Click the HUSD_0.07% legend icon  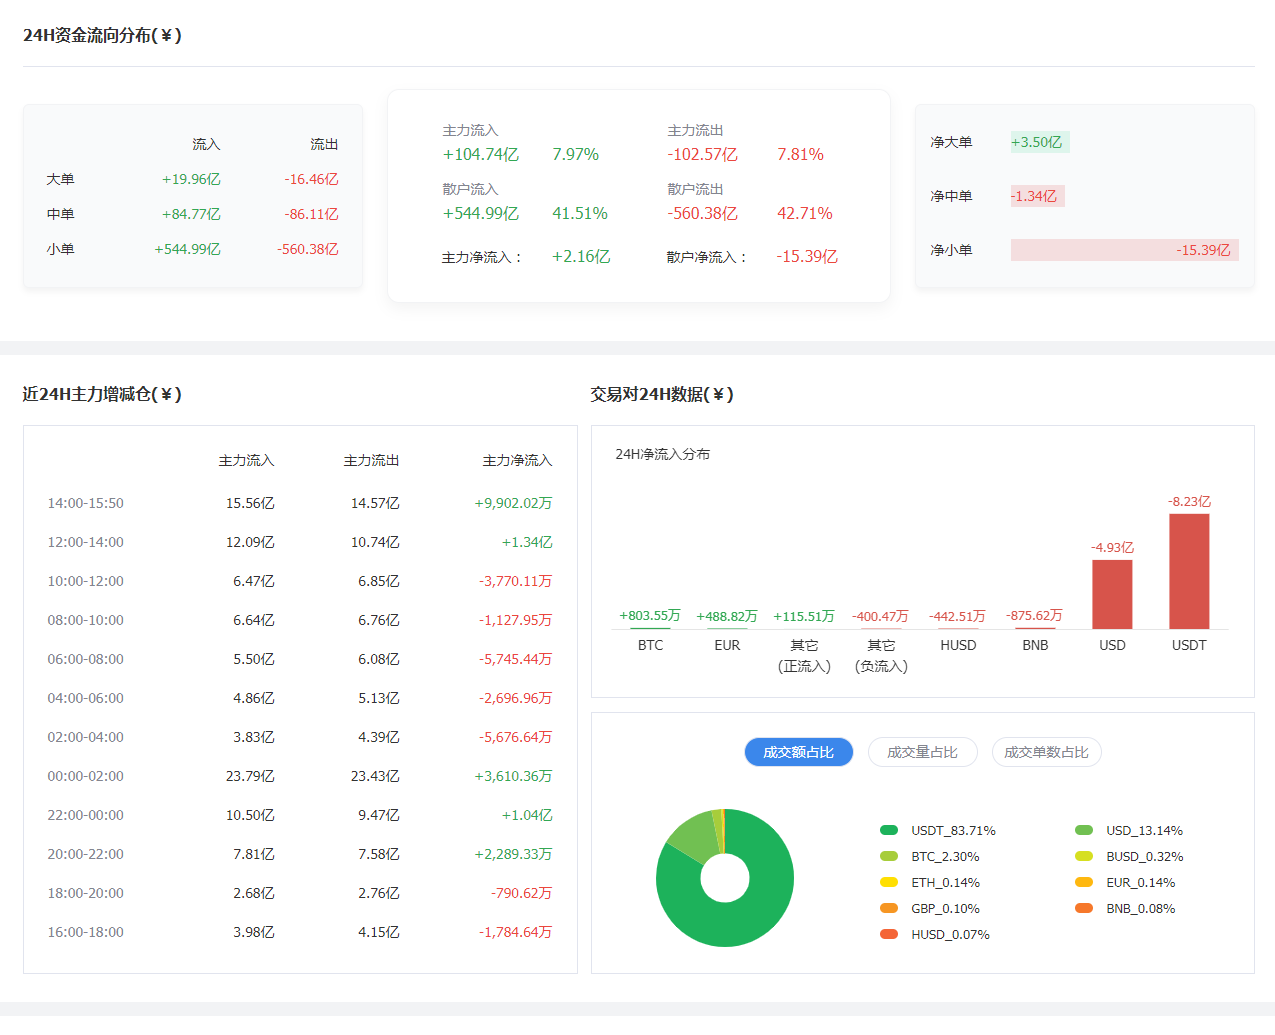coord(889,934)
